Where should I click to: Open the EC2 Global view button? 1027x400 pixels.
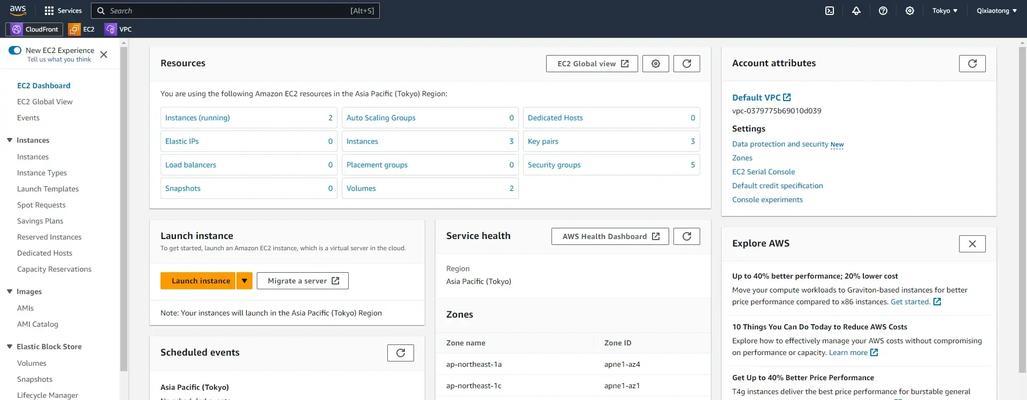click(591, 64)
